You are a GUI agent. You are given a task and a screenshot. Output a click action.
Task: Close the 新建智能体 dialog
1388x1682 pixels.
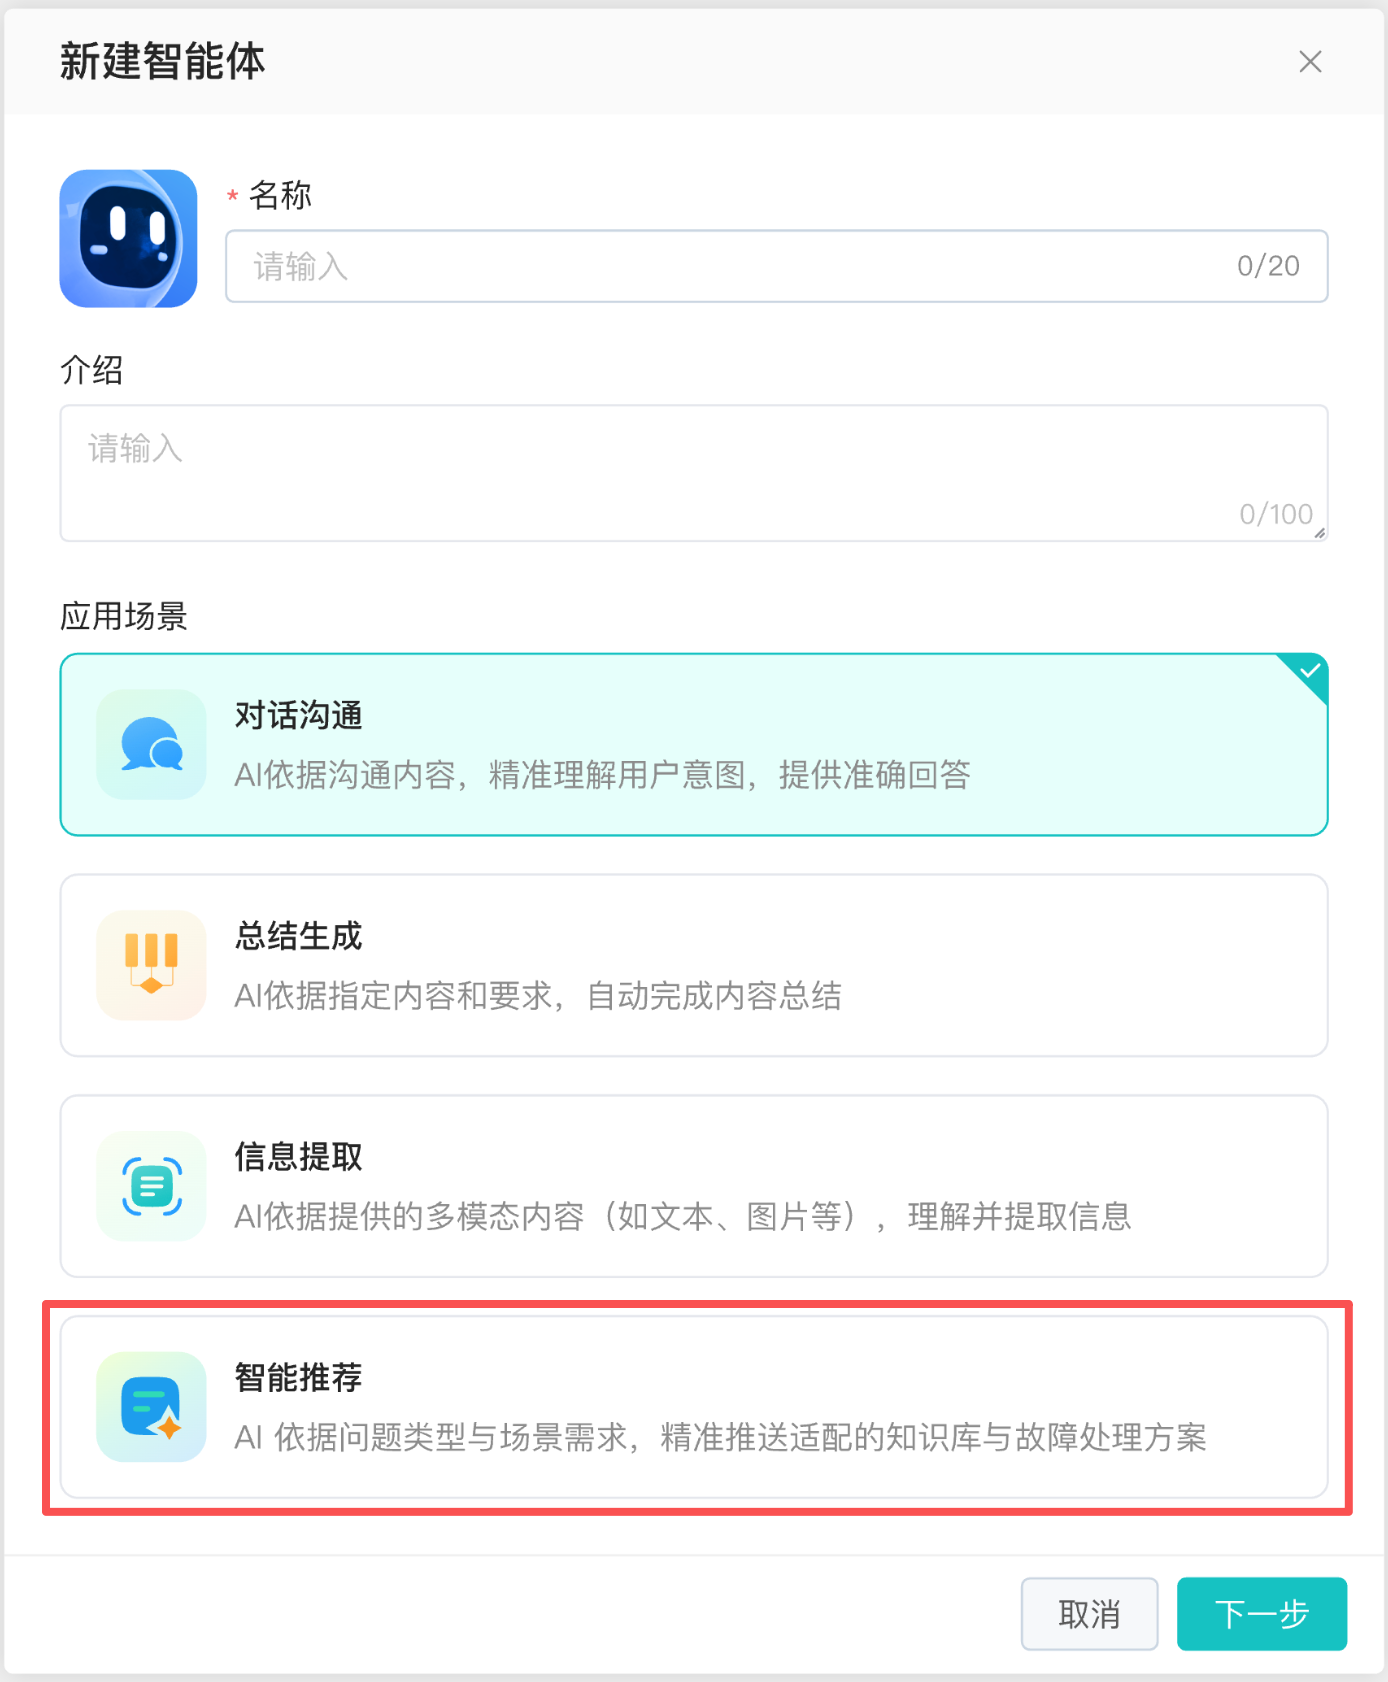pos(1310,62)
